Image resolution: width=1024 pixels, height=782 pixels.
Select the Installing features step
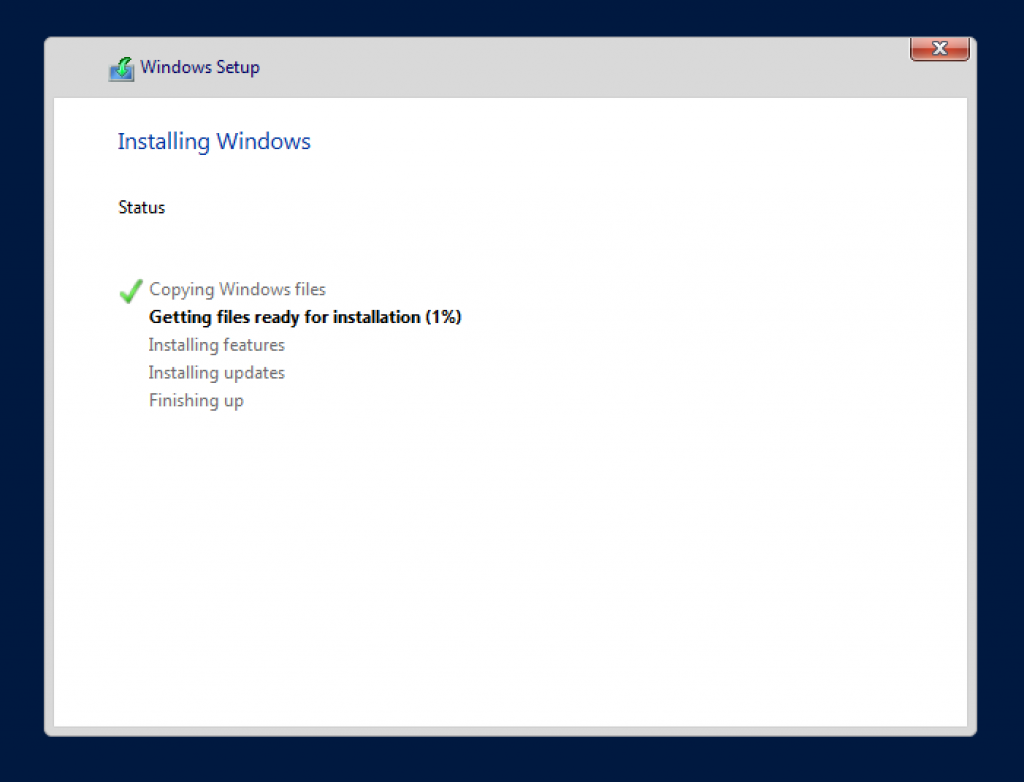tap(216, 344)
